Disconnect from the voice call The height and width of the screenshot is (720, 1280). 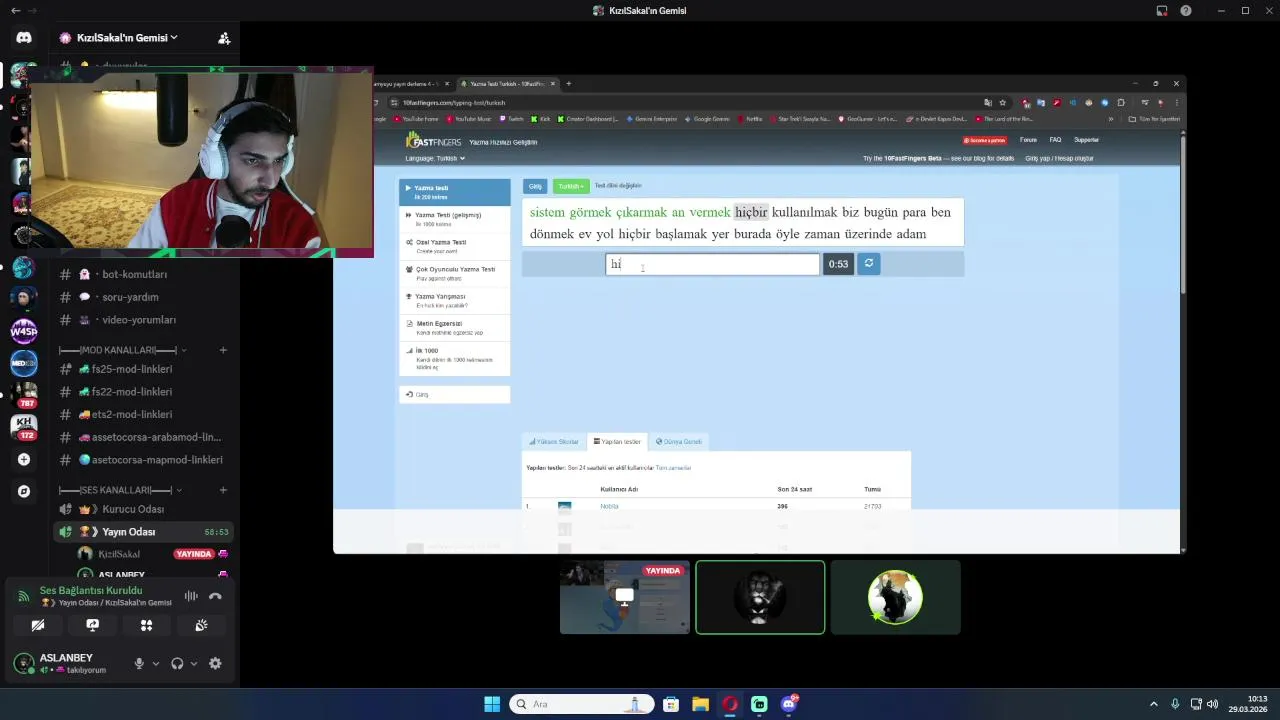click(x=215, y=596)
